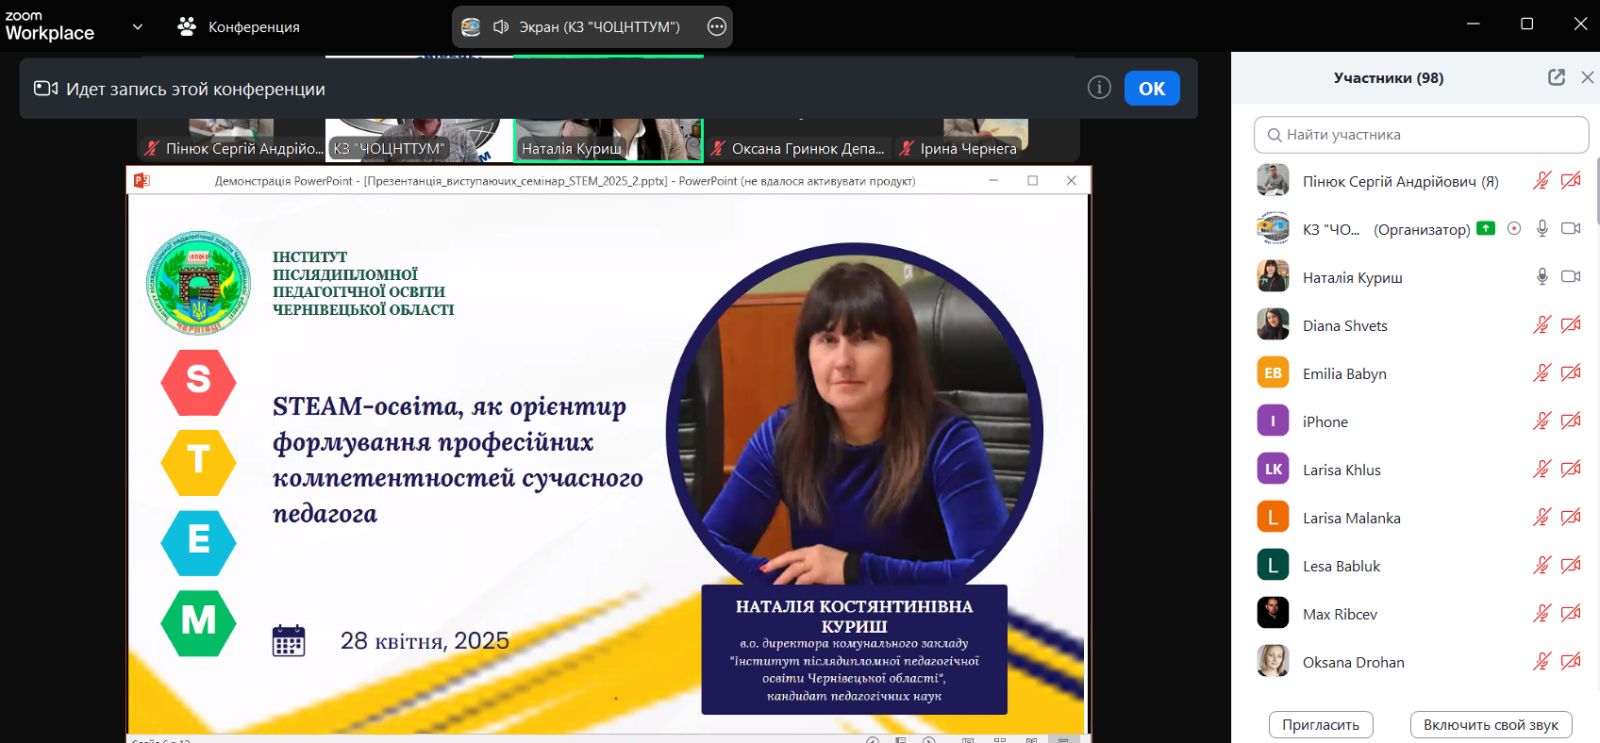The height and width of the screenshot is (743, 1600).
Task: Click camera-off icon of Larisa Khlus
Action: click(x=1571, y=469)
